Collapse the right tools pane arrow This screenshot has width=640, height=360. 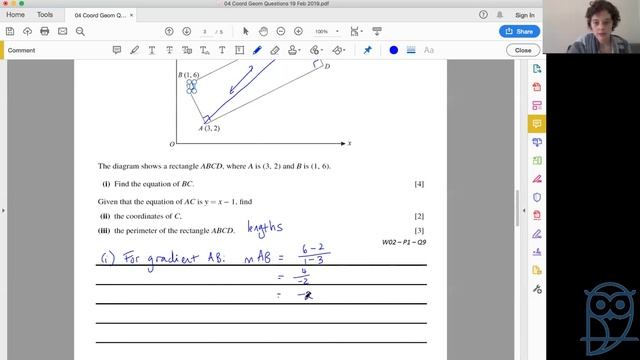524,211
